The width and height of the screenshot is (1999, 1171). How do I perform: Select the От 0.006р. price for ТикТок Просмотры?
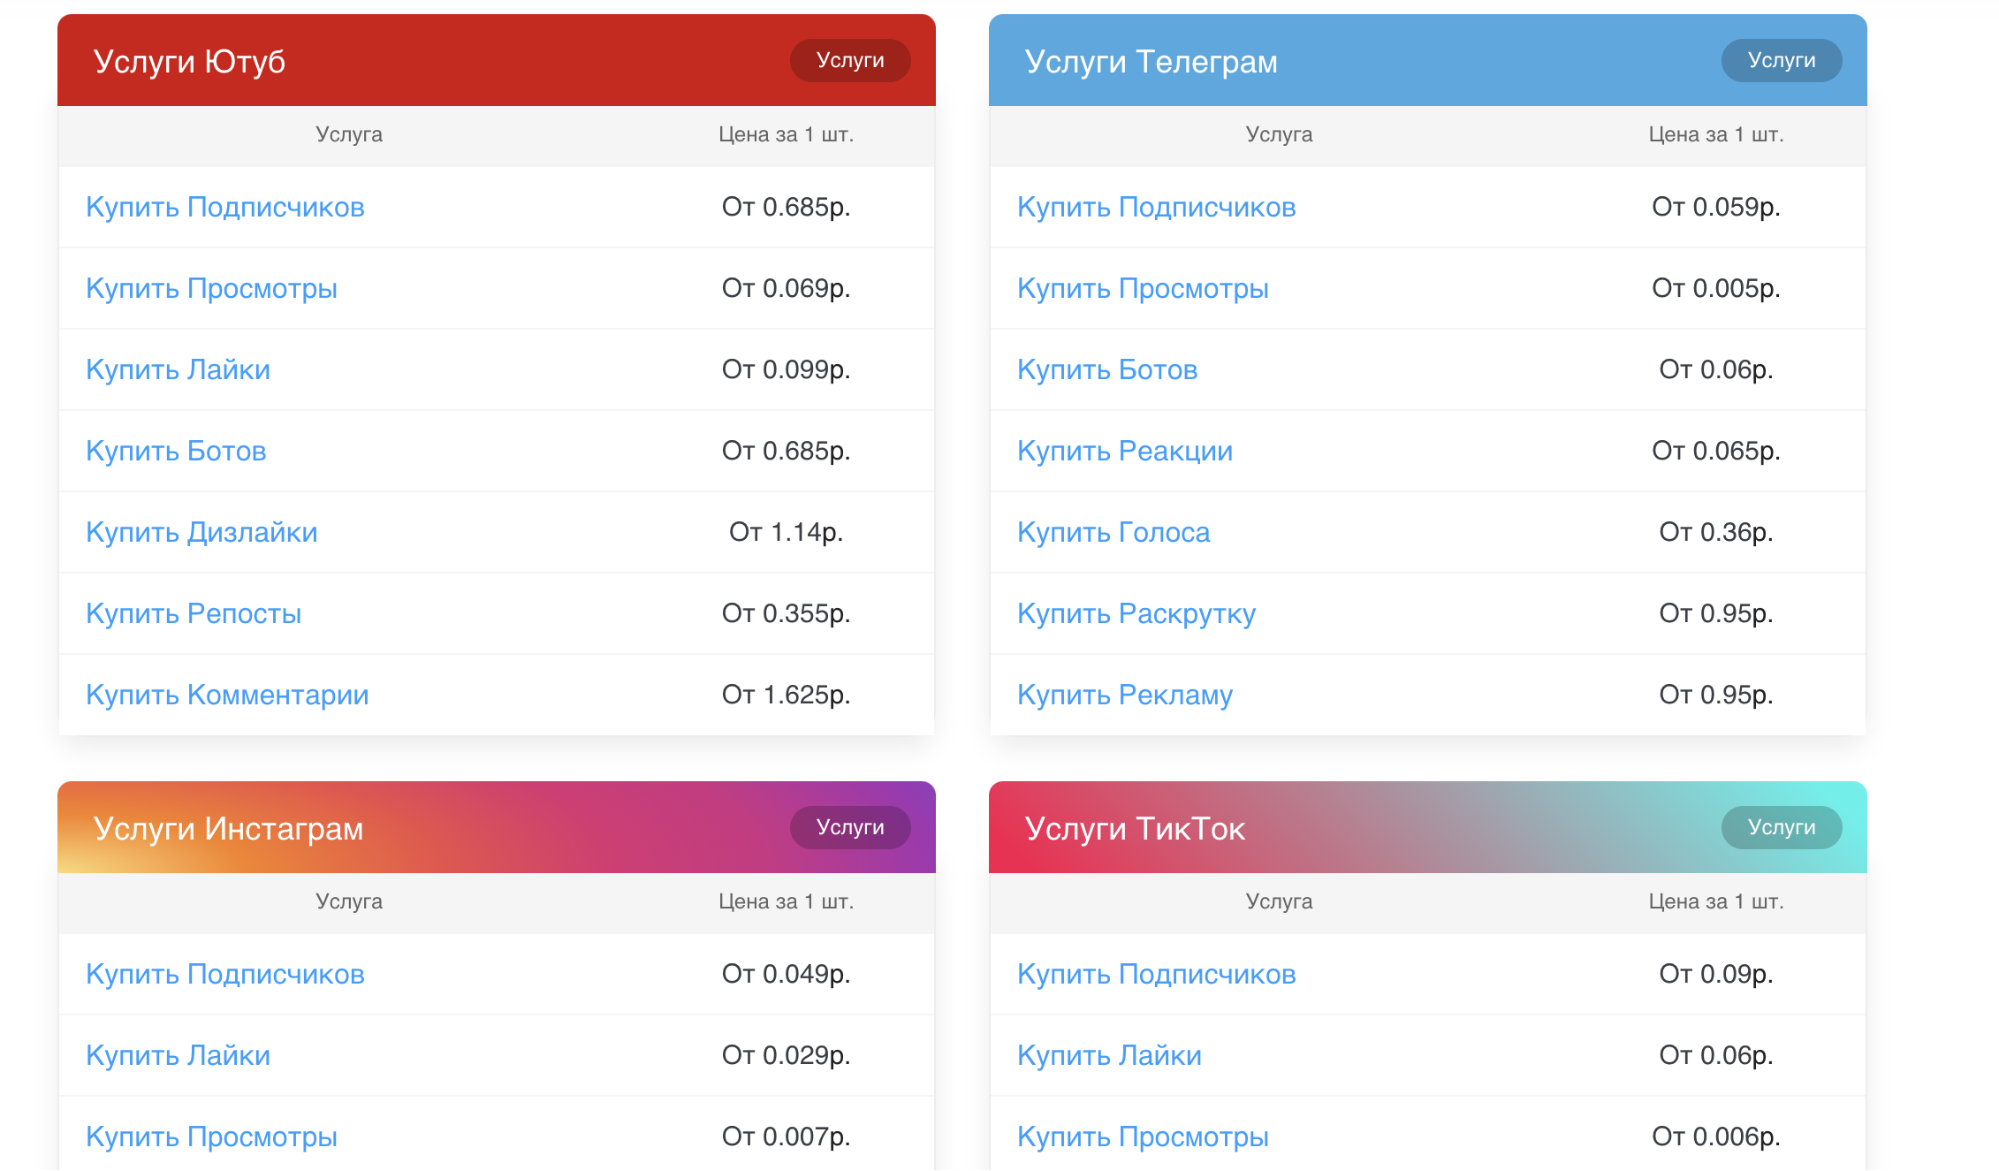click(x=1716, y=1136)
